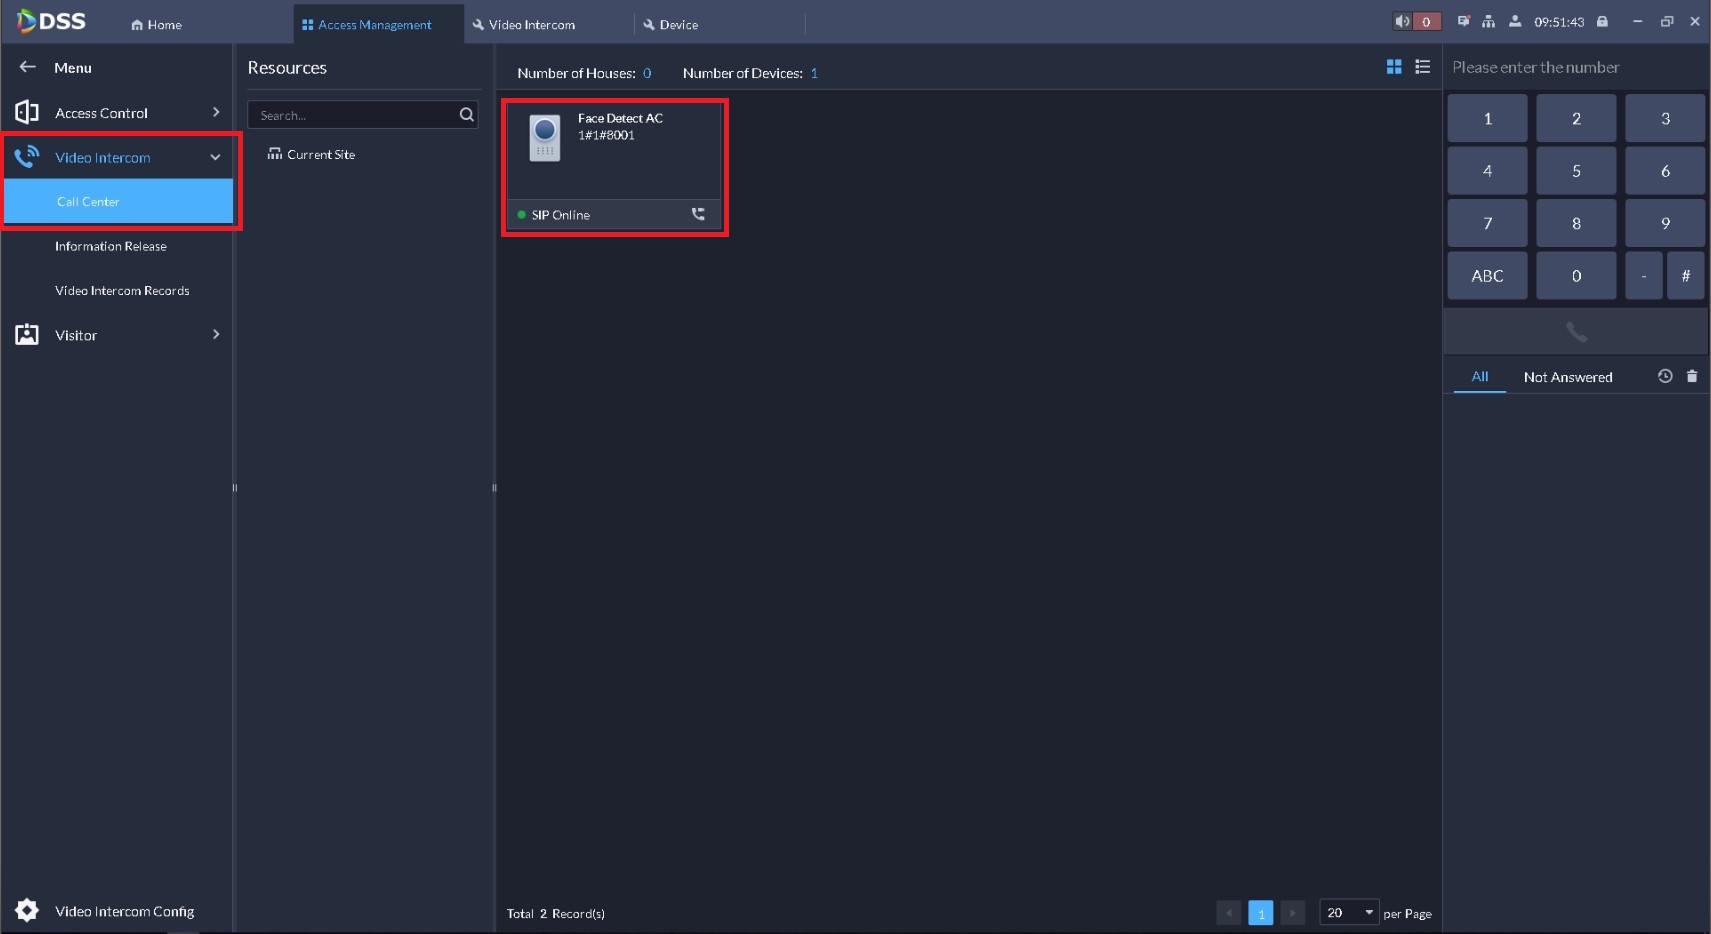This screenshot has width=1711, height=934.
Task: Click the lock screen padlock icon
Action: point(1602,21)
